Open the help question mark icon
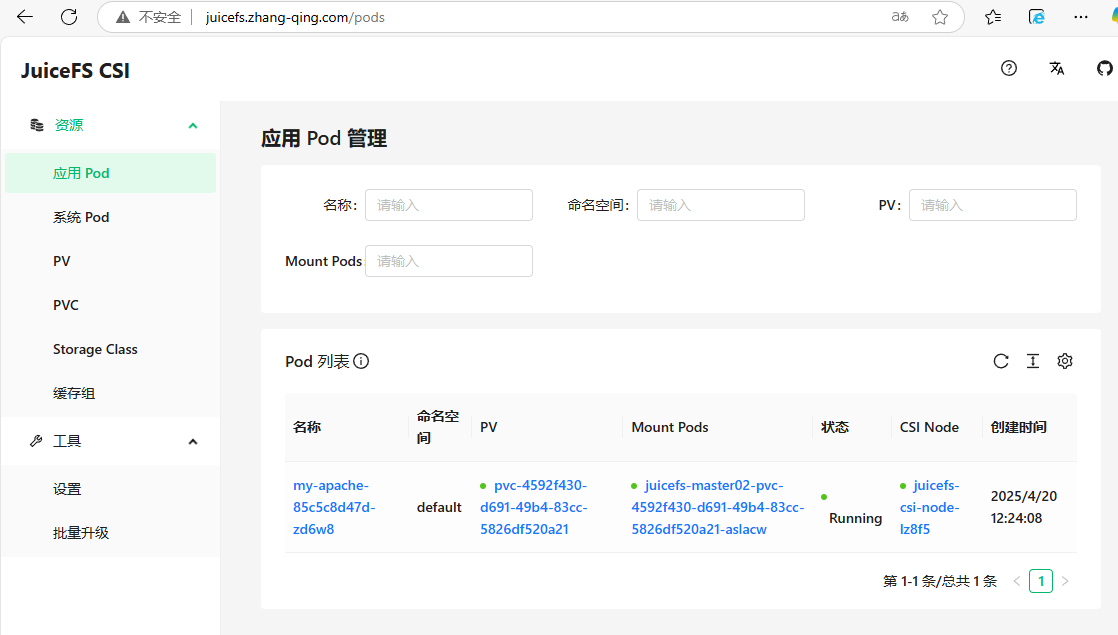 (x=1009, y=68)
